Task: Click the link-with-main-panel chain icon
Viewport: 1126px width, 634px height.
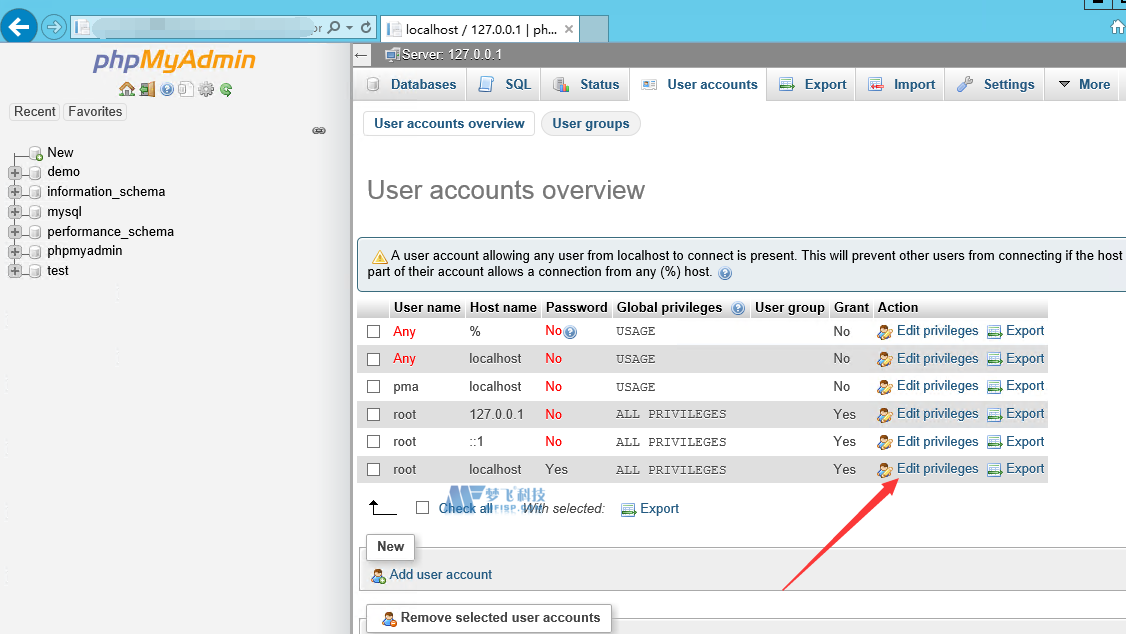Action: [319, 131]
